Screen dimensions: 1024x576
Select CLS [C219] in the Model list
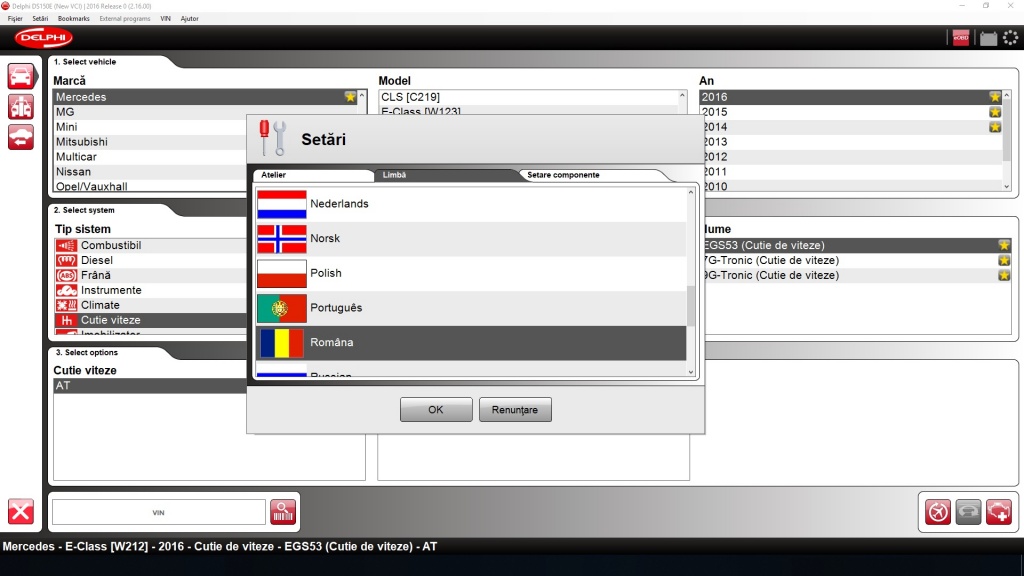(x=528, y=97)
